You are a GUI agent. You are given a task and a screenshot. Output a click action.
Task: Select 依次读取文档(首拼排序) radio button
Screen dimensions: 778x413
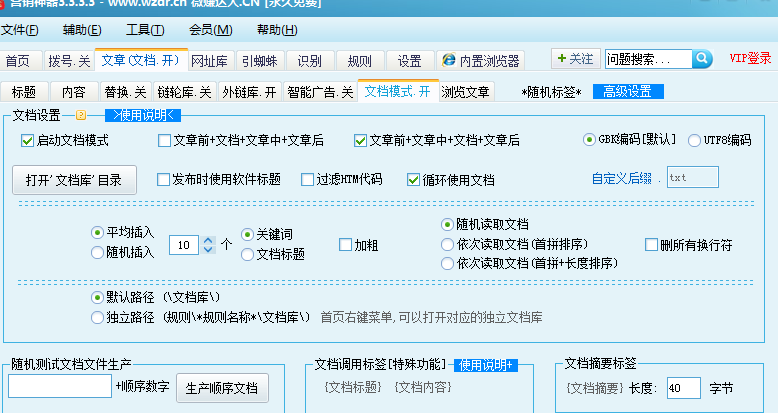515,244
